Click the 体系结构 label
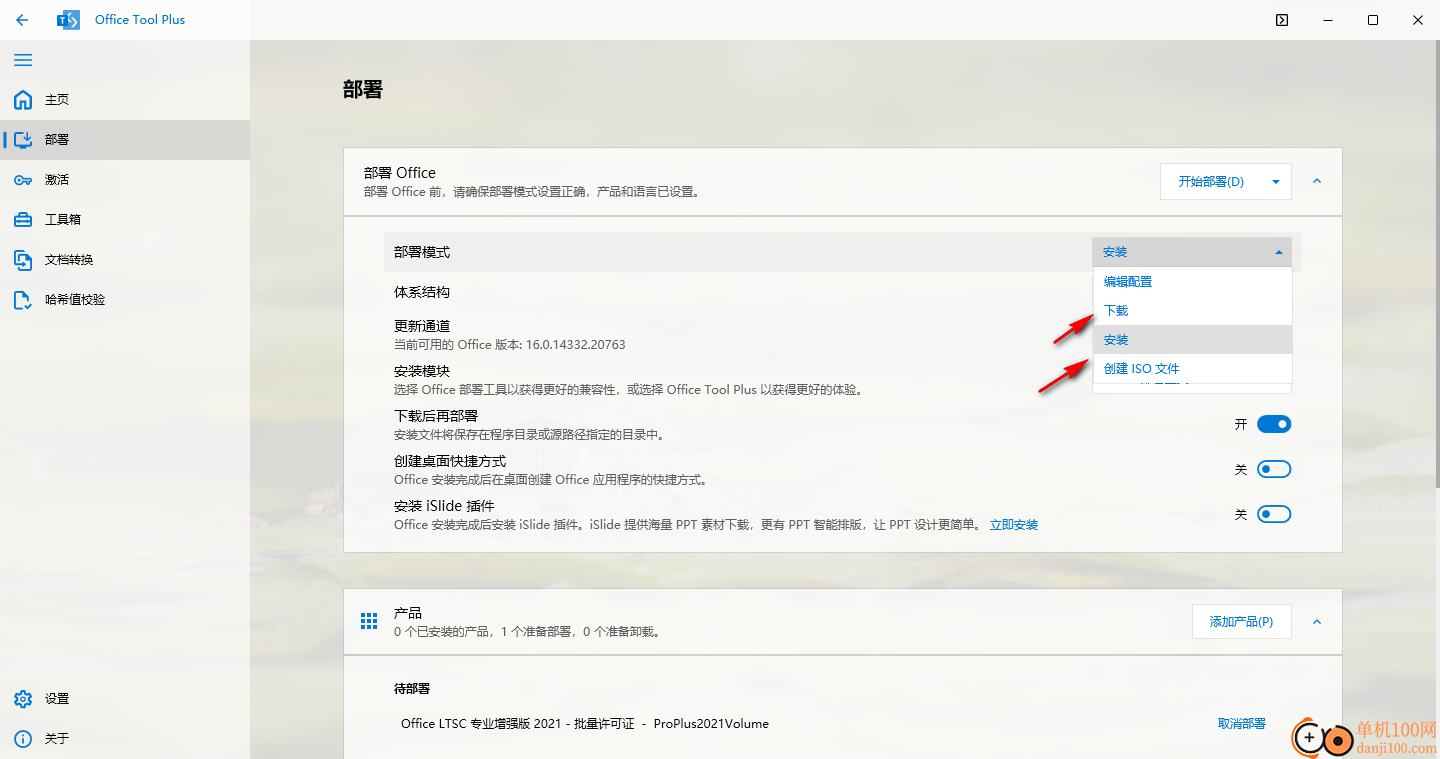The image size is (1440, 759). [x=422, y=292]
